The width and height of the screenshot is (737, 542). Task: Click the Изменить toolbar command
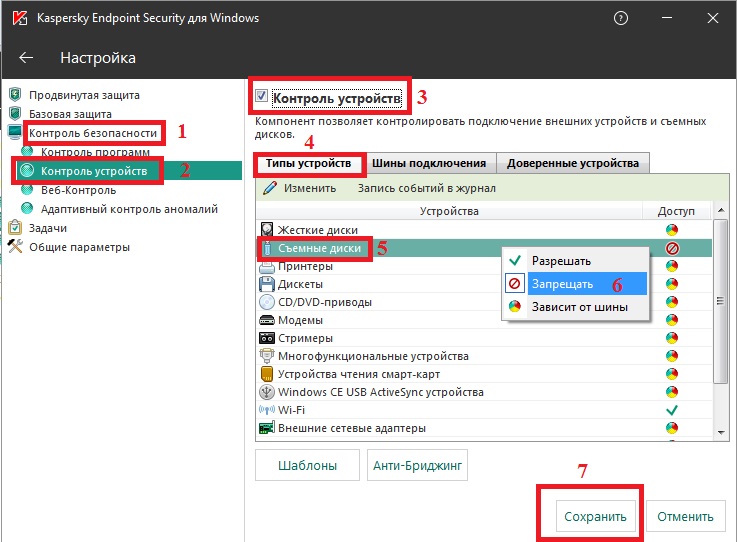pos(310,188)
